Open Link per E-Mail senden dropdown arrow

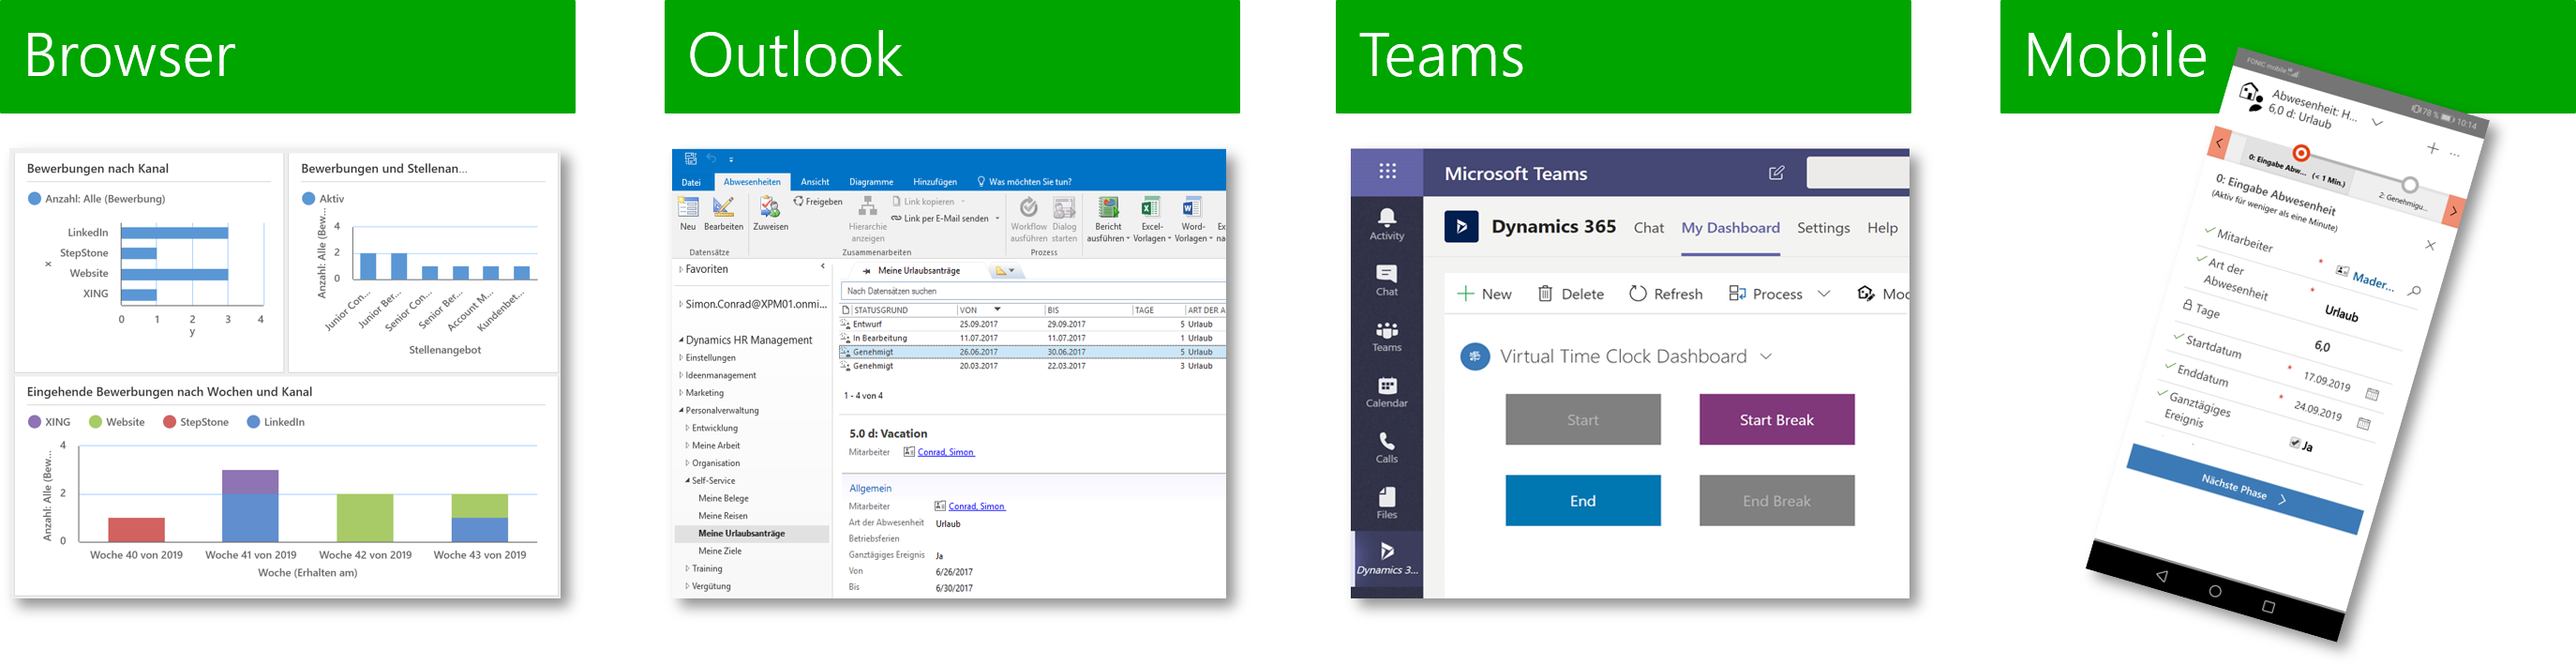[997, 219]
